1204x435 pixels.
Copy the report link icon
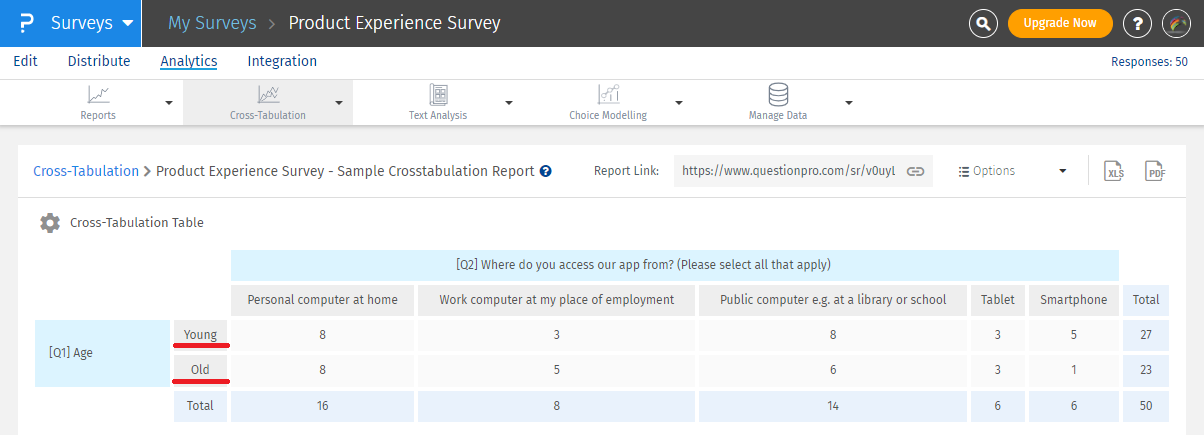pyautogui.click(x=915, y=171)
